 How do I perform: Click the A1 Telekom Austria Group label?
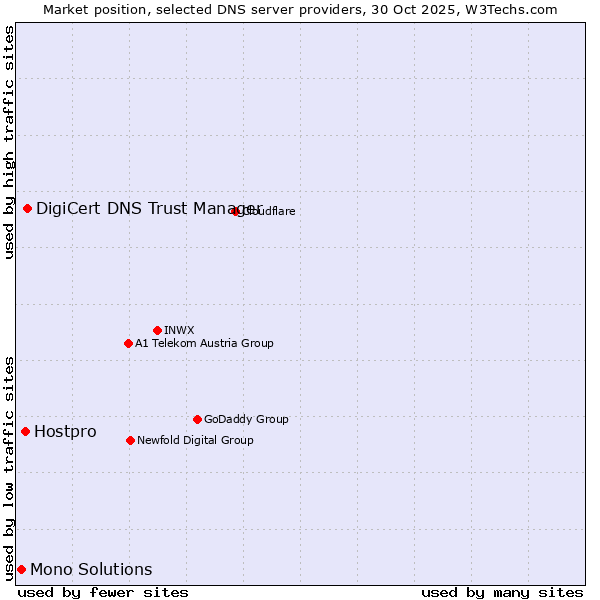204,343
